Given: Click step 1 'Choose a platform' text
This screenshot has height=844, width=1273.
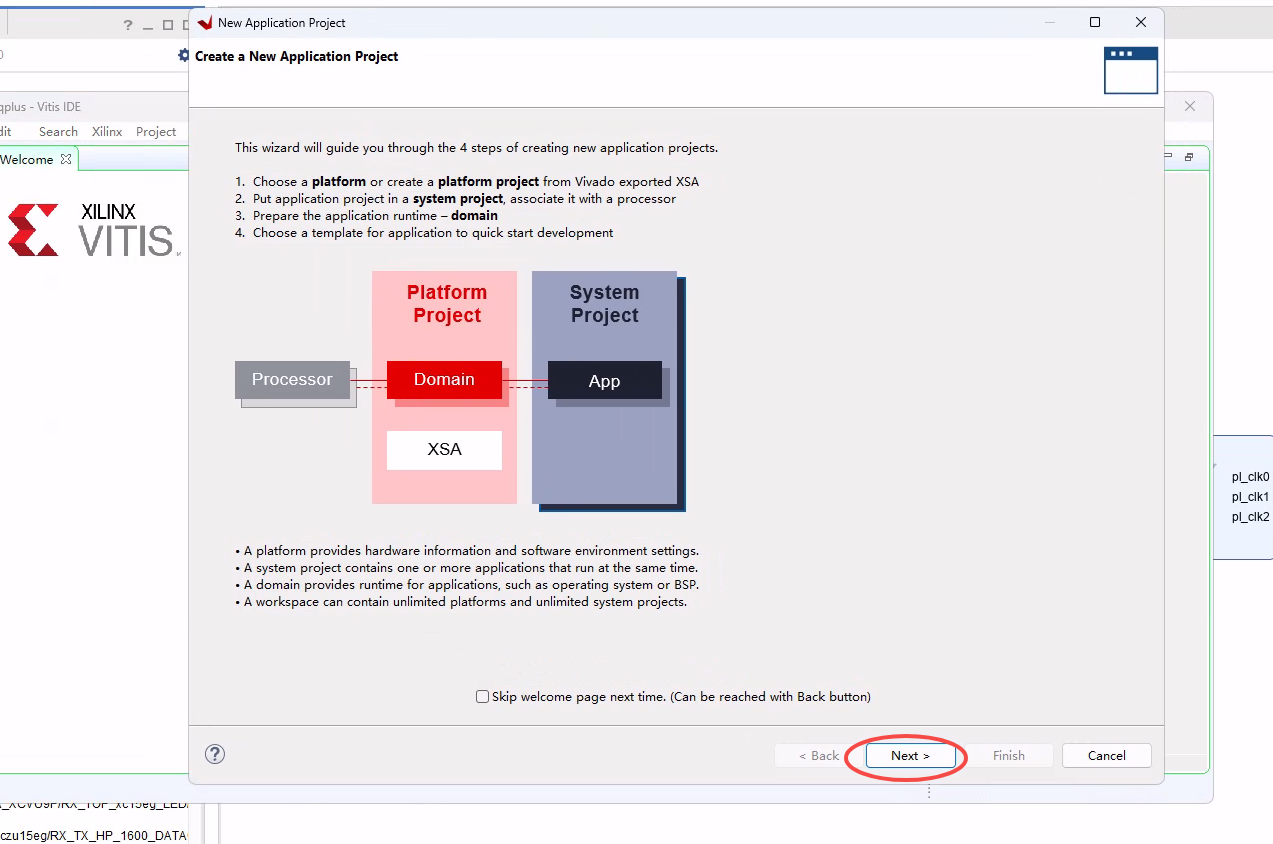Looking at the screenshot, I should 476,182.
